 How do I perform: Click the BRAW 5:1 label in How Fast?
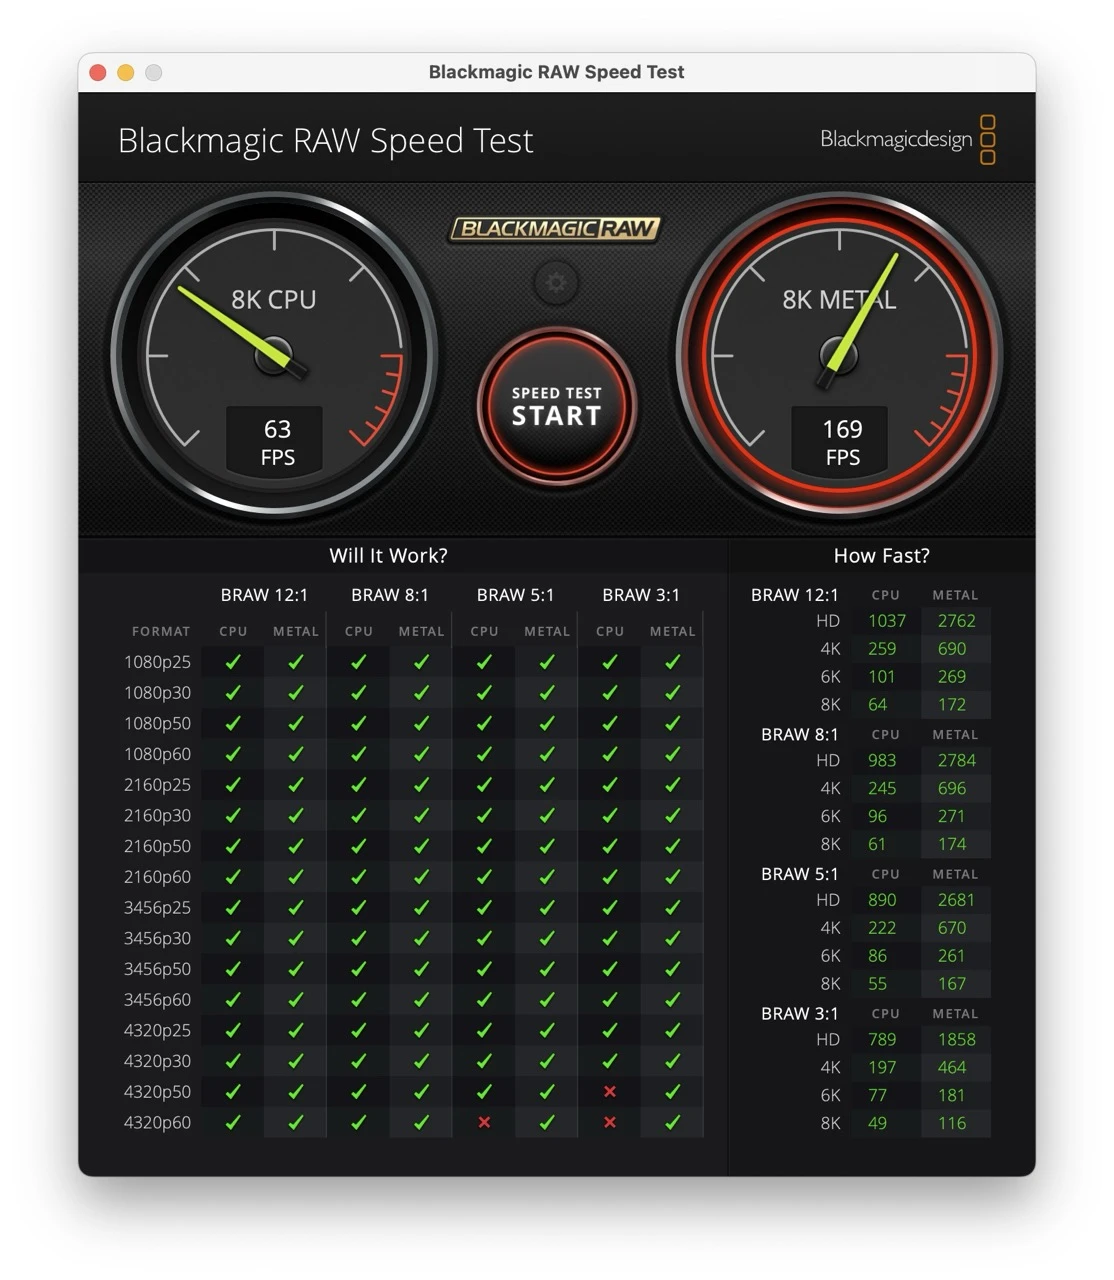800,874
